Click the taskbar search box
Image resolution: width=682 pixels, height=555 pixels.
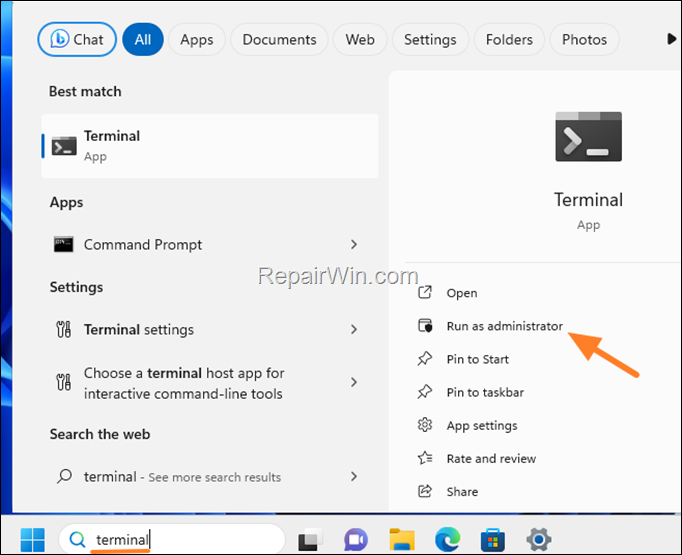coord(172,539)
